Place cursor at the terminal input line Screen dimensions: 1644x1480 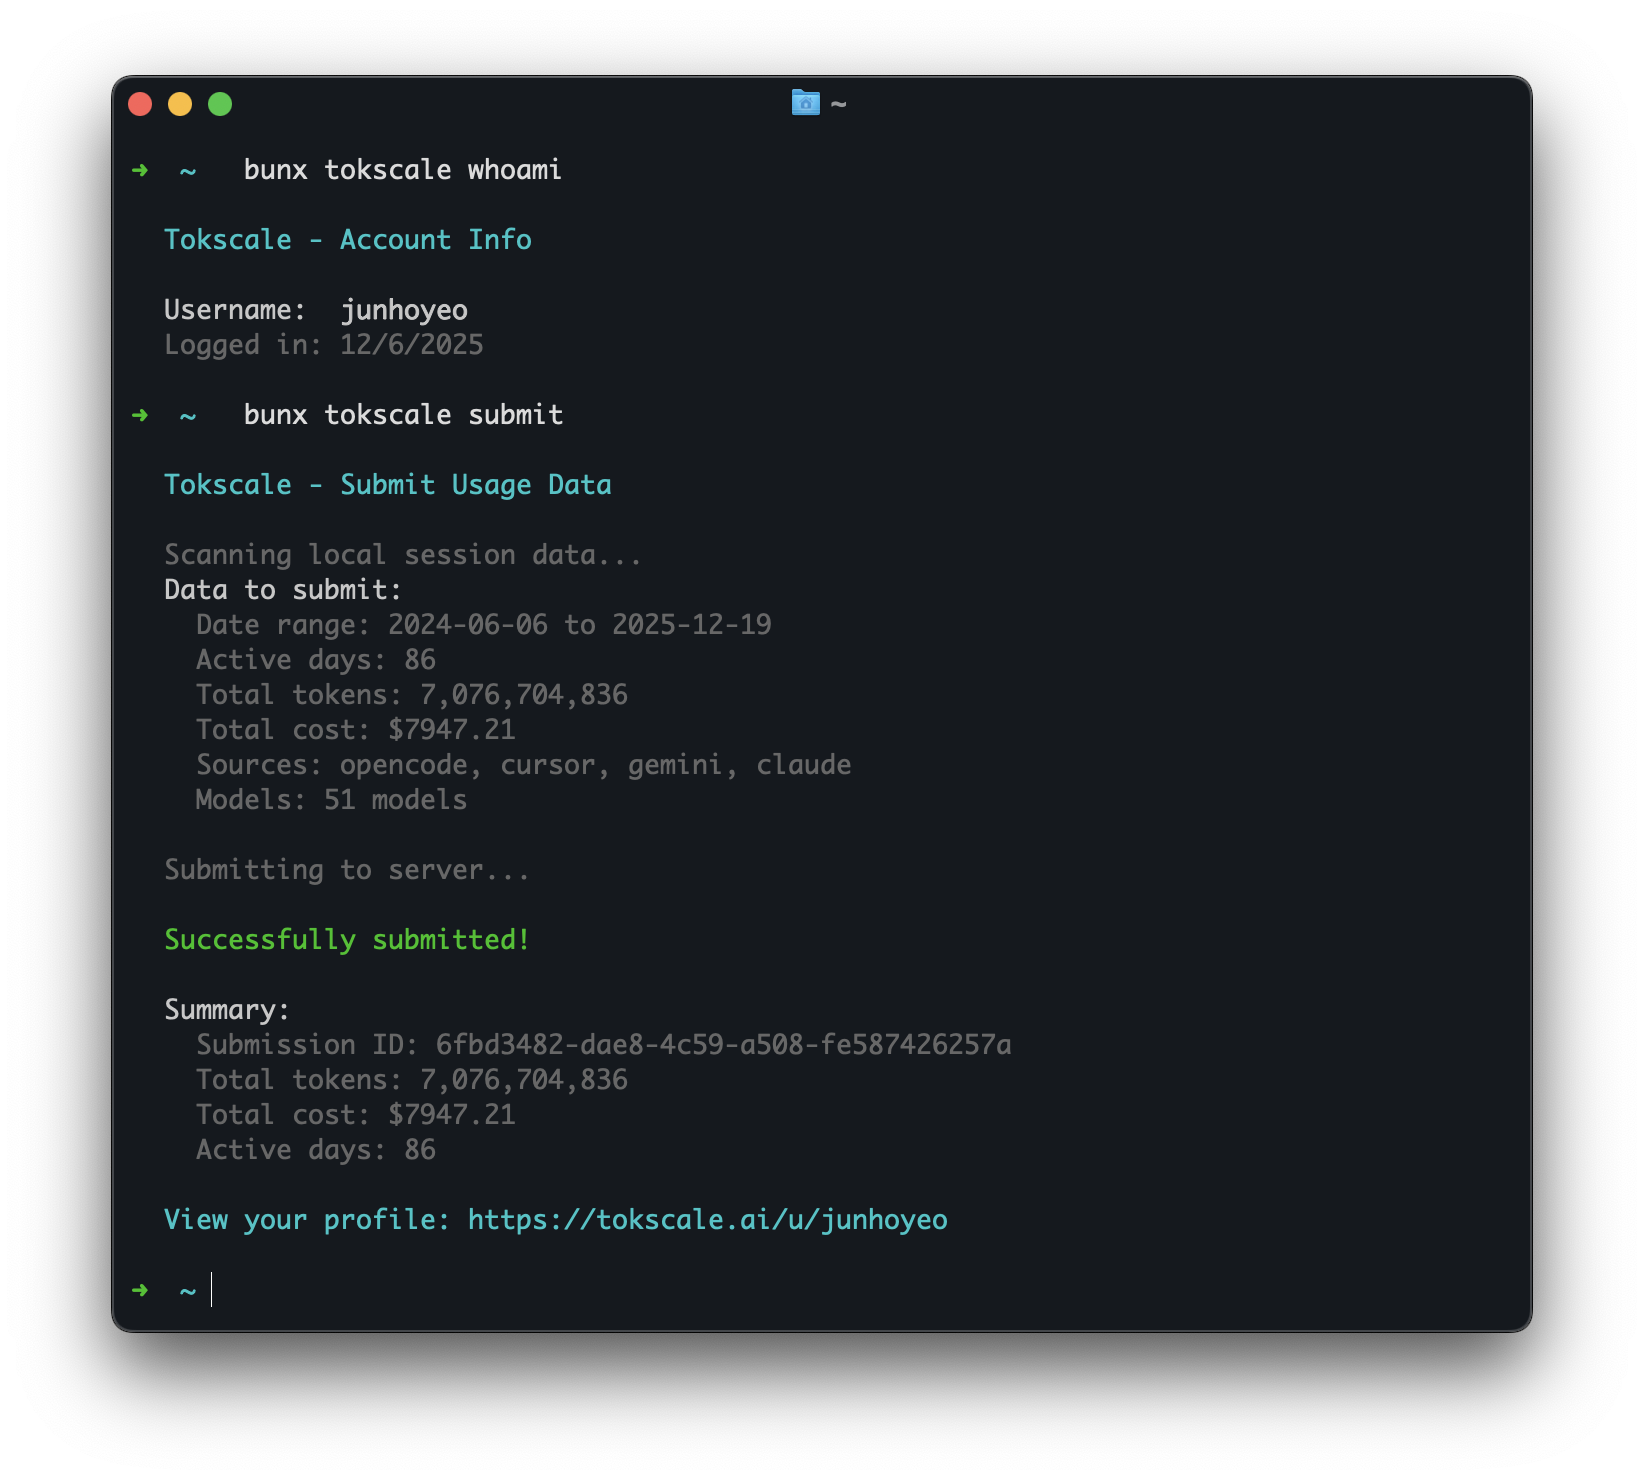[x=212, y=1291]
